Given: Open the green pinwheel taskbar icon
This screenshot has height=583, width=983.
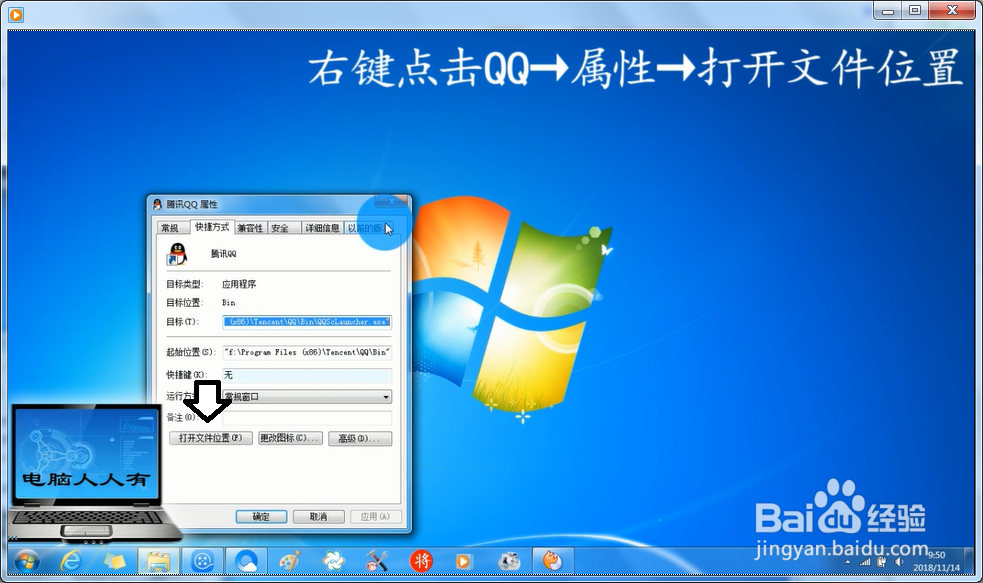Looking at the screenshot, I should pyautogui.click(x=334, y=561).
